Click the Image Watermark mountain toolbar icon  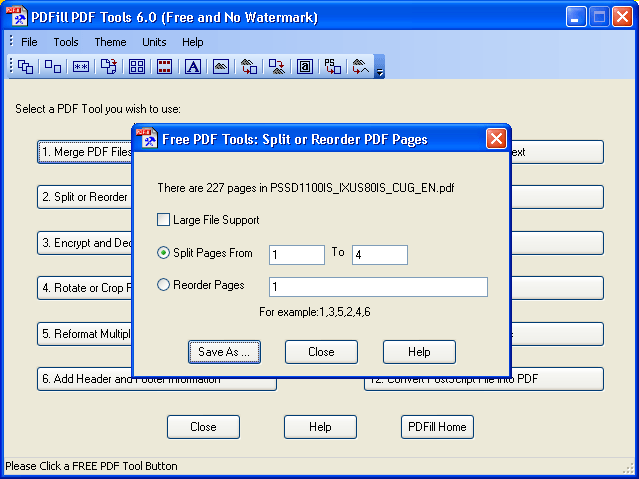[221, 66]
